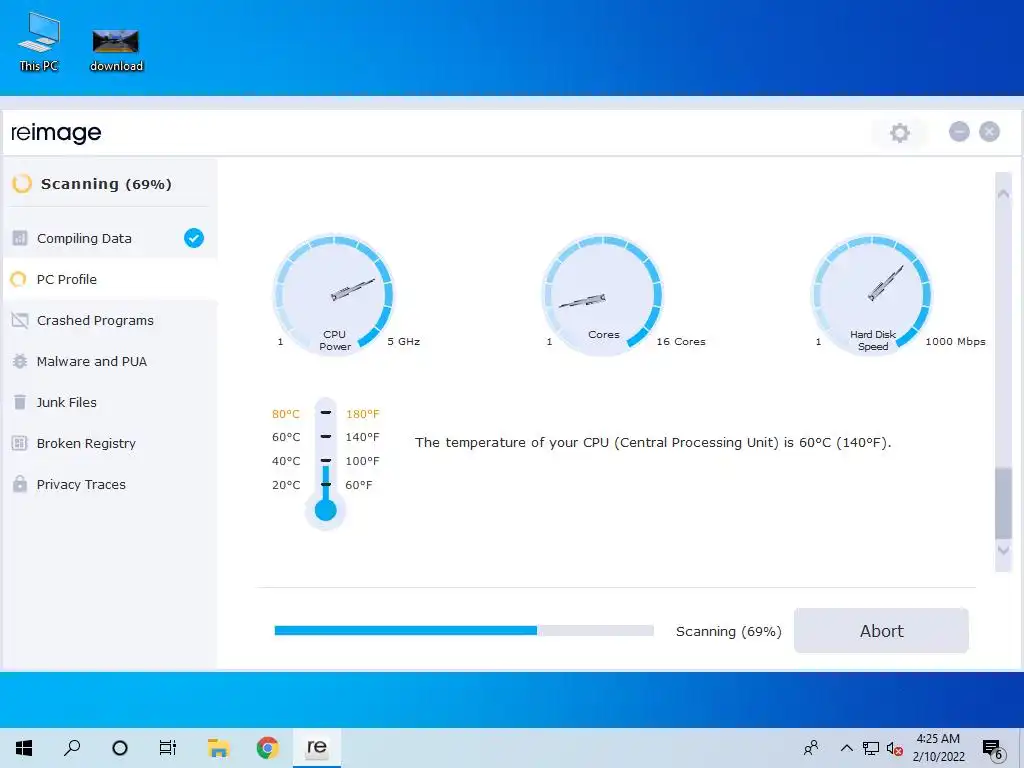
Task: Show hidden system tray icons
Action: pyautogui.click(x=846, y=748)
